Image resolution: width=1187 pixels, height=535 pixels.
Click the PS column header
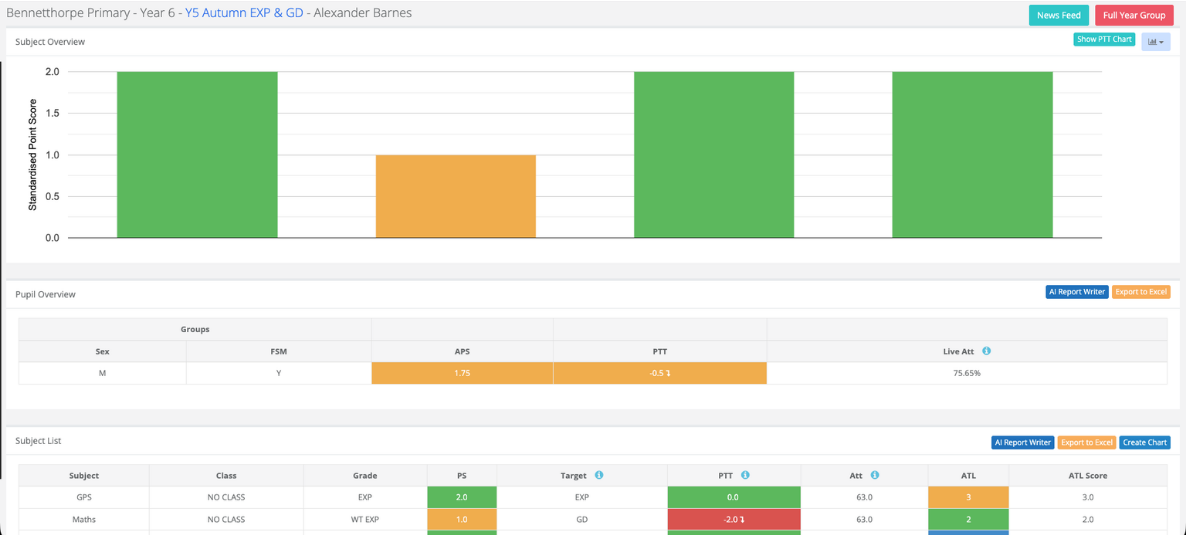click(462, 475)
